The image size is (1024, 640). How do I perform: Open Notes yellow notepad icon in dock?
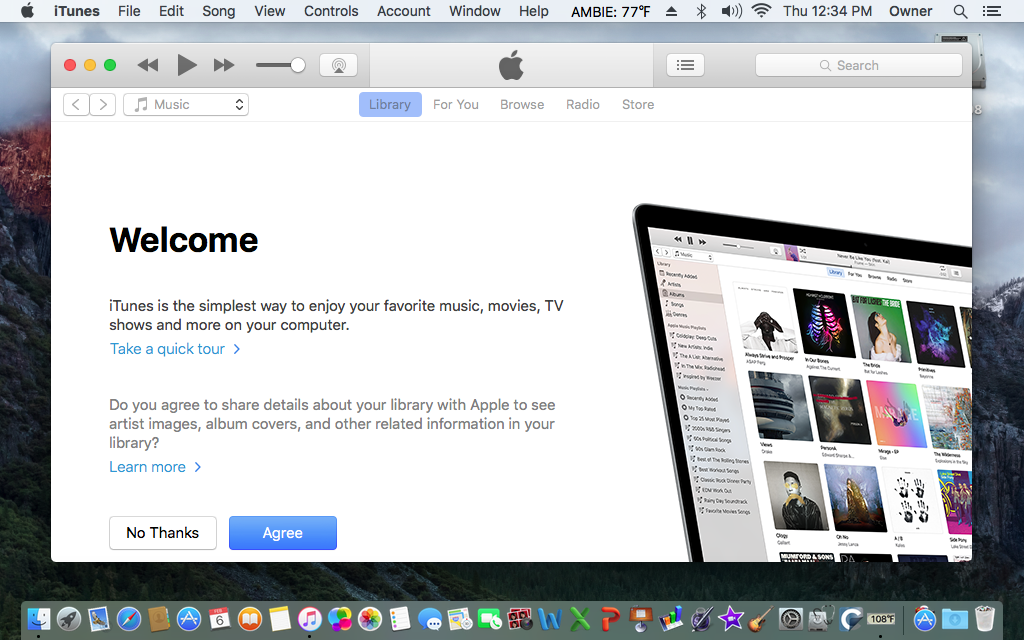coord(280,618)
